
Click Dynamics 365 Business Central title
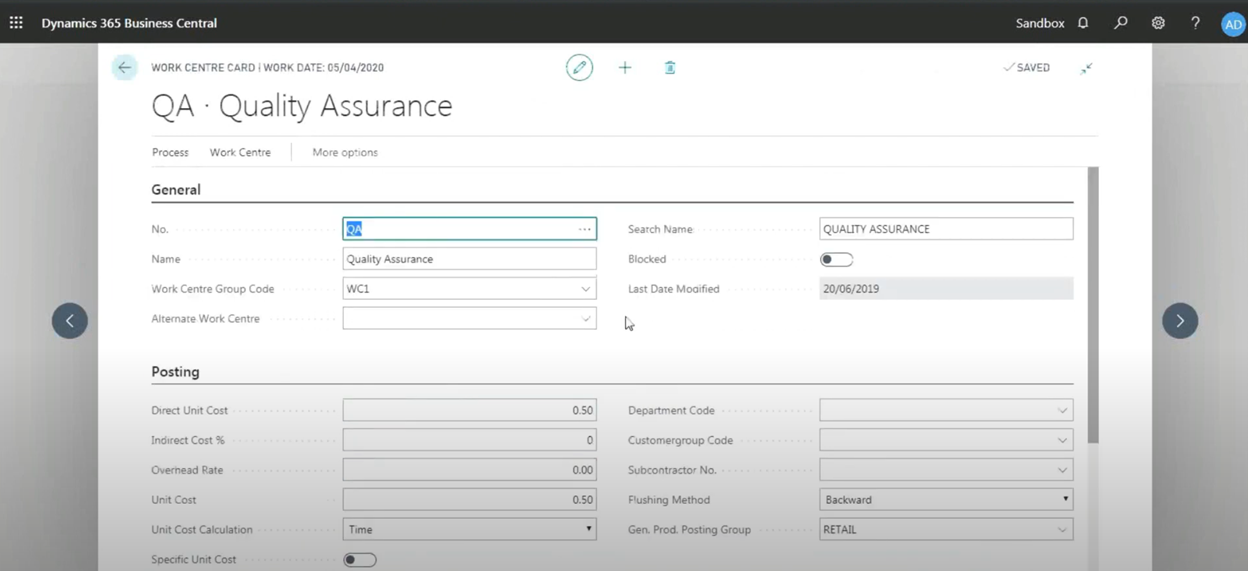(x=129, y=22)
